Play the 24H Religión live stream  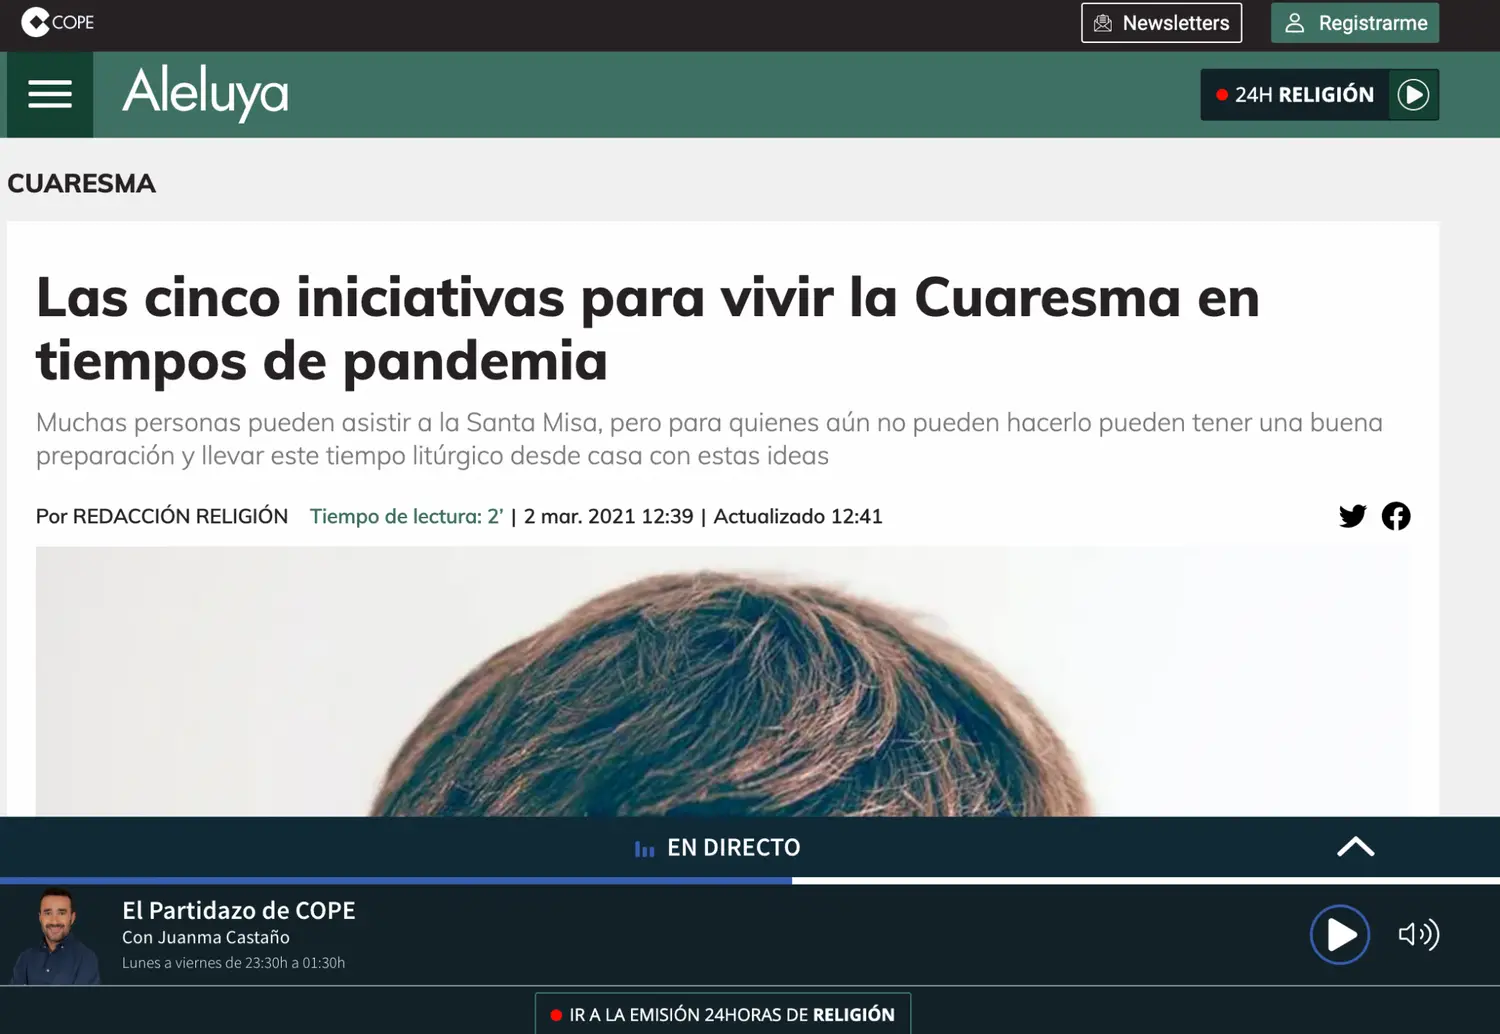click(1412, 95)
